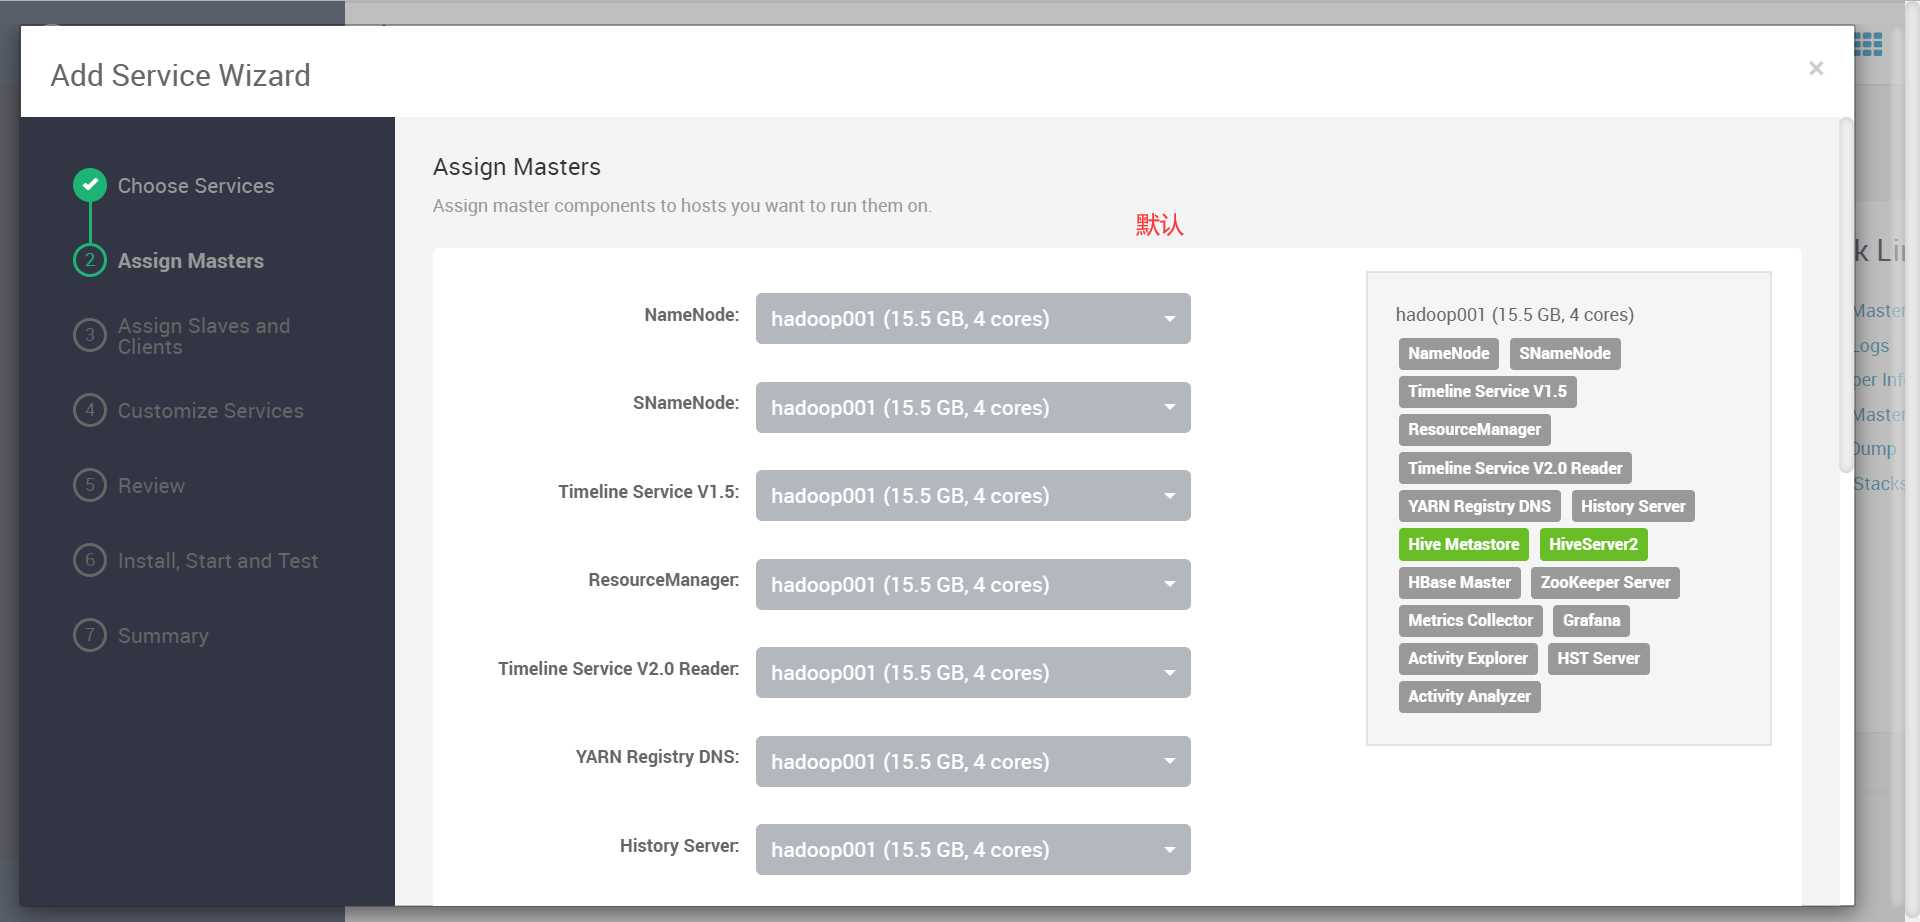This screenshot has width=1920, height=922.
Task: Click the Timeline Service V1.5 tag
Action: point(1487,391)
